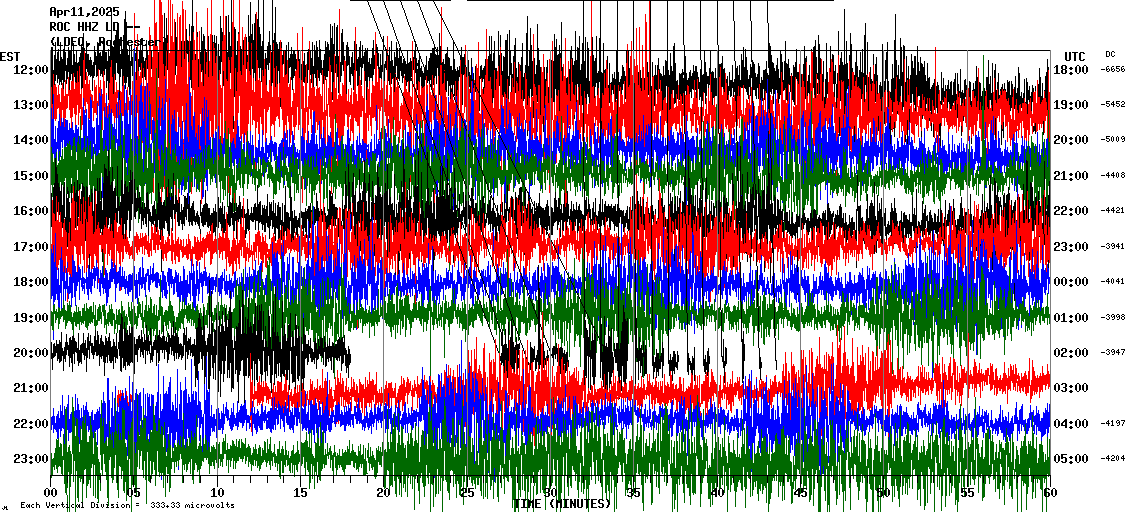The image size is (1130, 519).
Task: Click the EST time label "15:00"
Action: 29,176
